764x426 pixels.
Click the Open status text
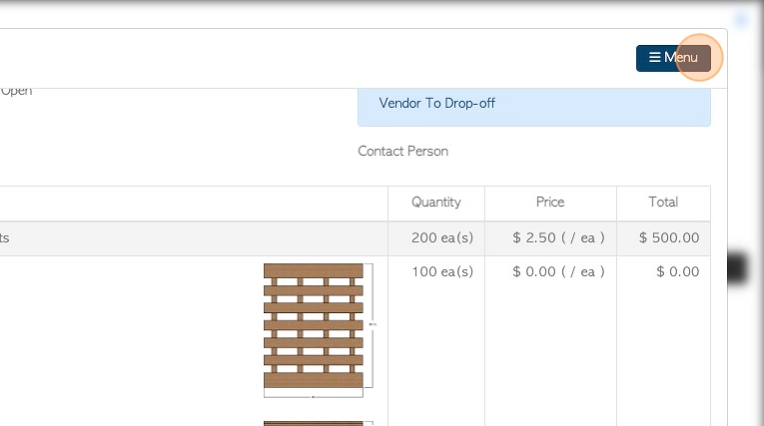tap(16, 90)
